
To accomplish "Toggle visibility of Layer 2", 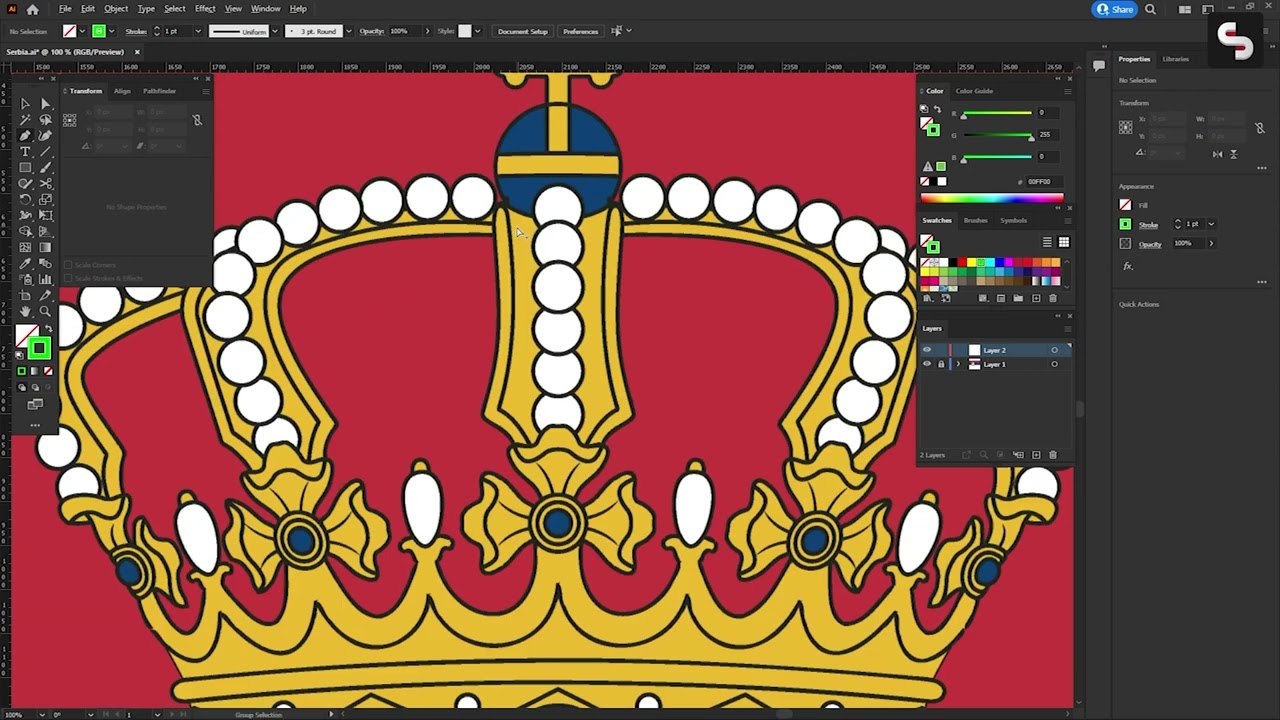I will 926,350.
